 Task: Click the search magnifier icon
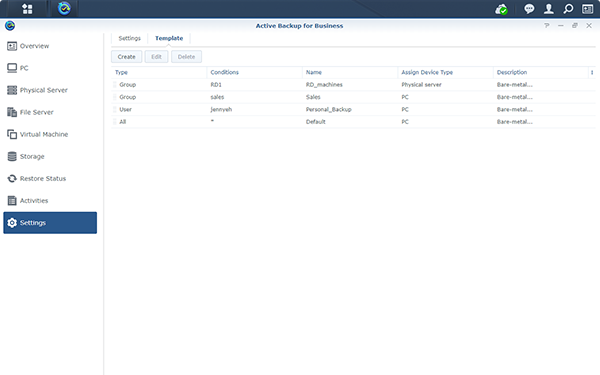coord(568,9)
